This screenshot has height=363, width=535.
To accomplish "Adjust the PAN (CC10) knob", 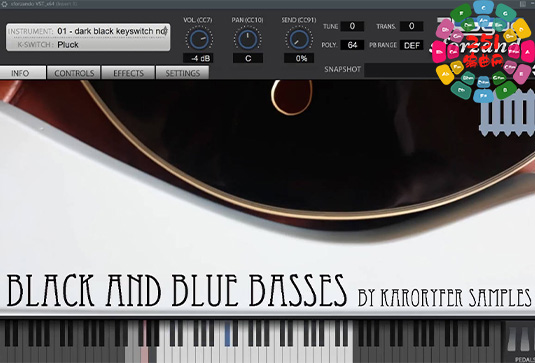I will click(x=248, y=39).
